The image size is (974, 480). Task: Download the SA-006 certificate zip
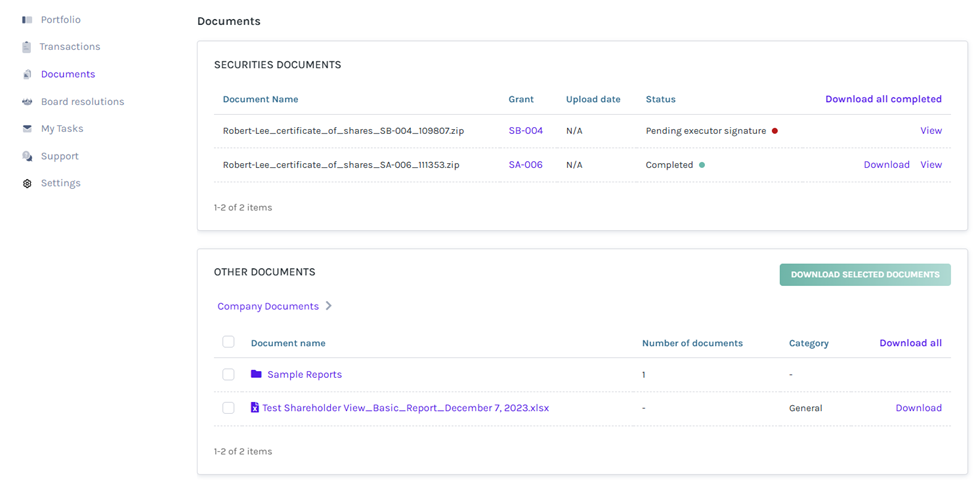[x=886, y=165]
